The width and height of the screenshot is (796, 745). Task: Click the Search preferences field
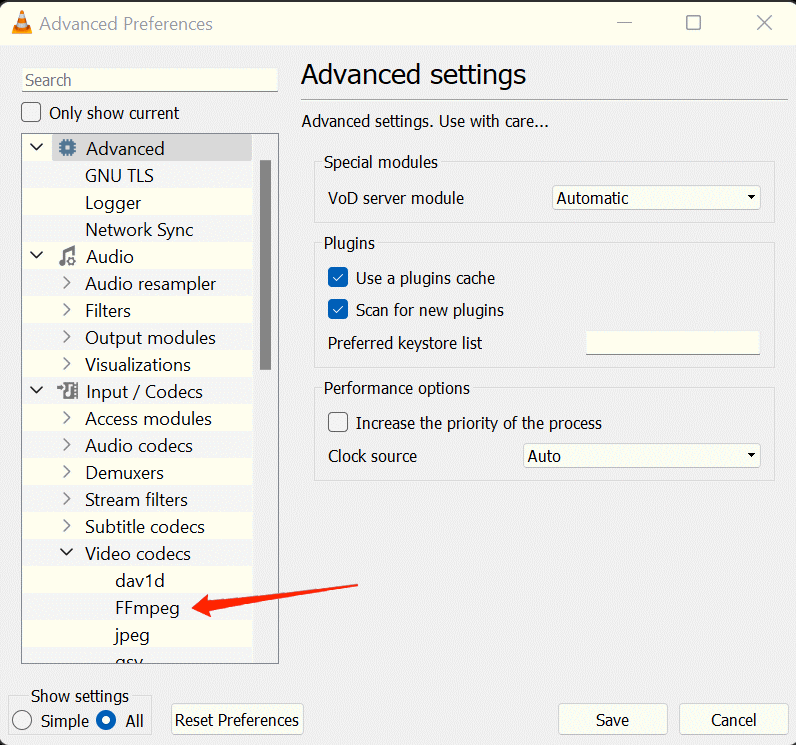tap(150, 80)
